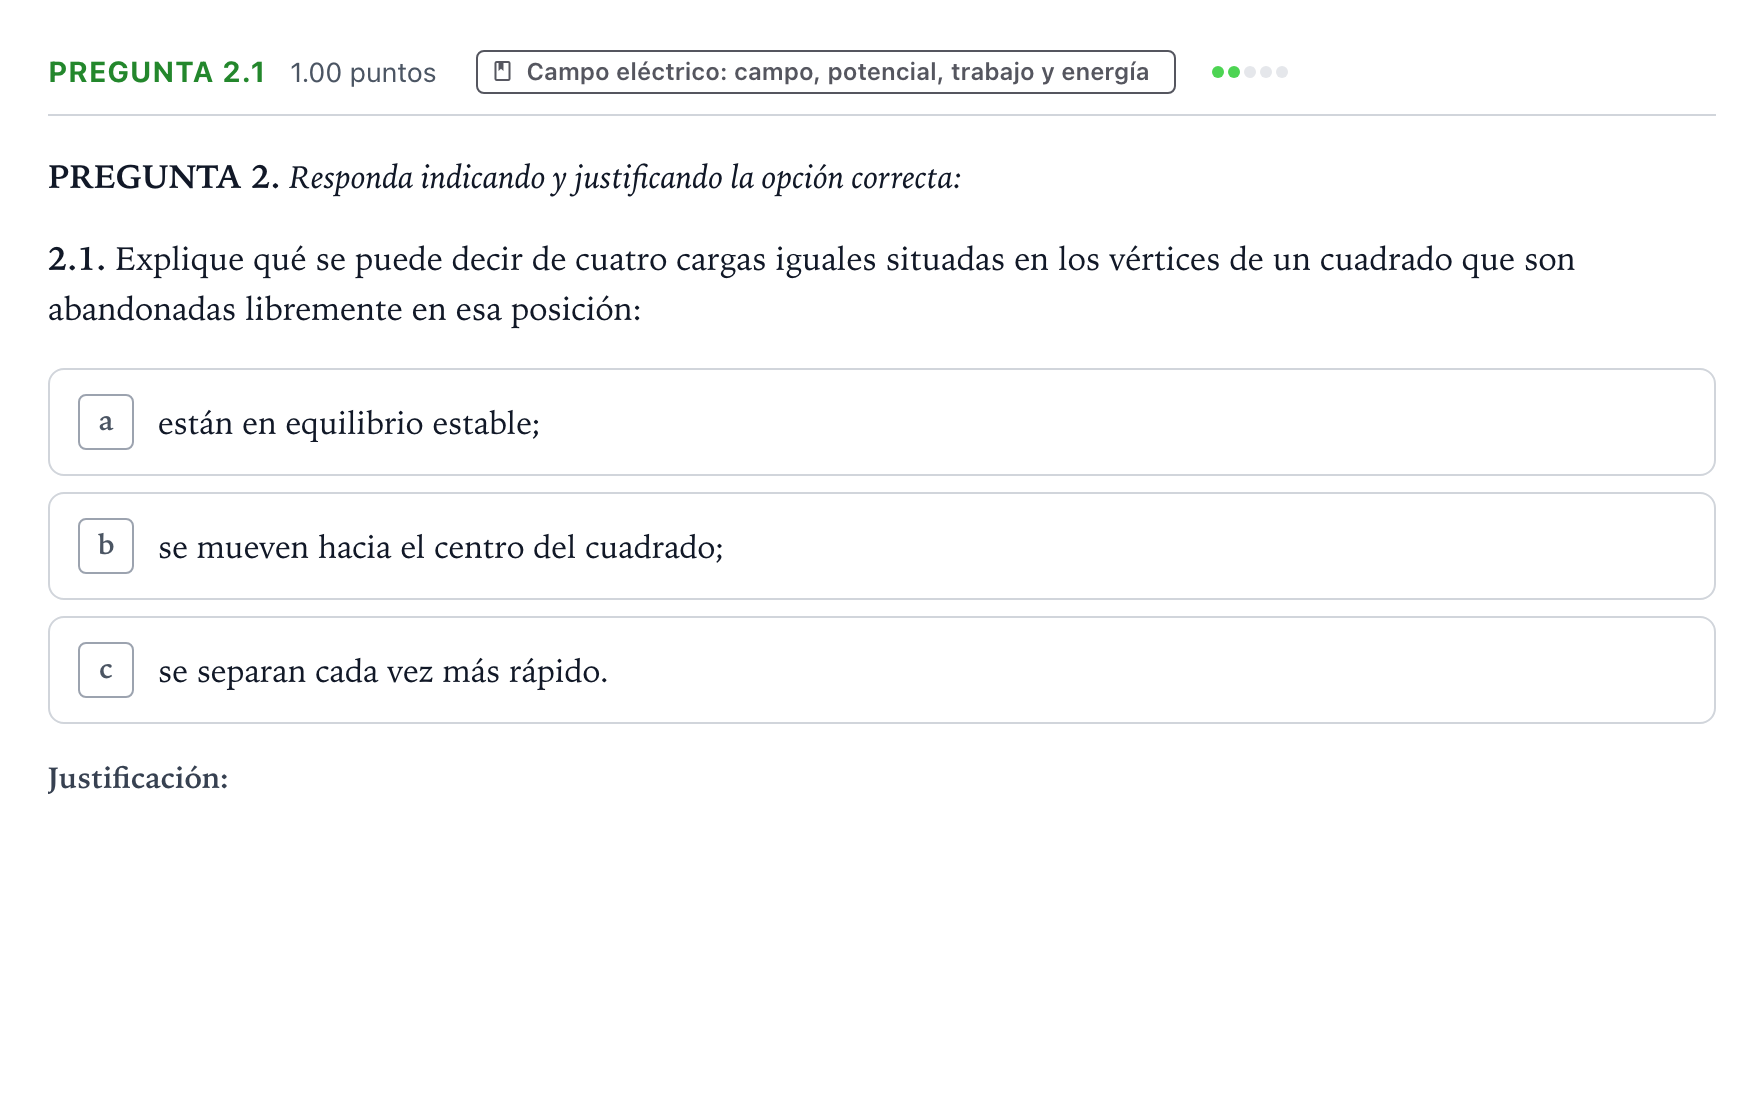Screen dimensions: 1764x1104
Task: Click the 1.00 puntos label
Action: coord(363,73)
